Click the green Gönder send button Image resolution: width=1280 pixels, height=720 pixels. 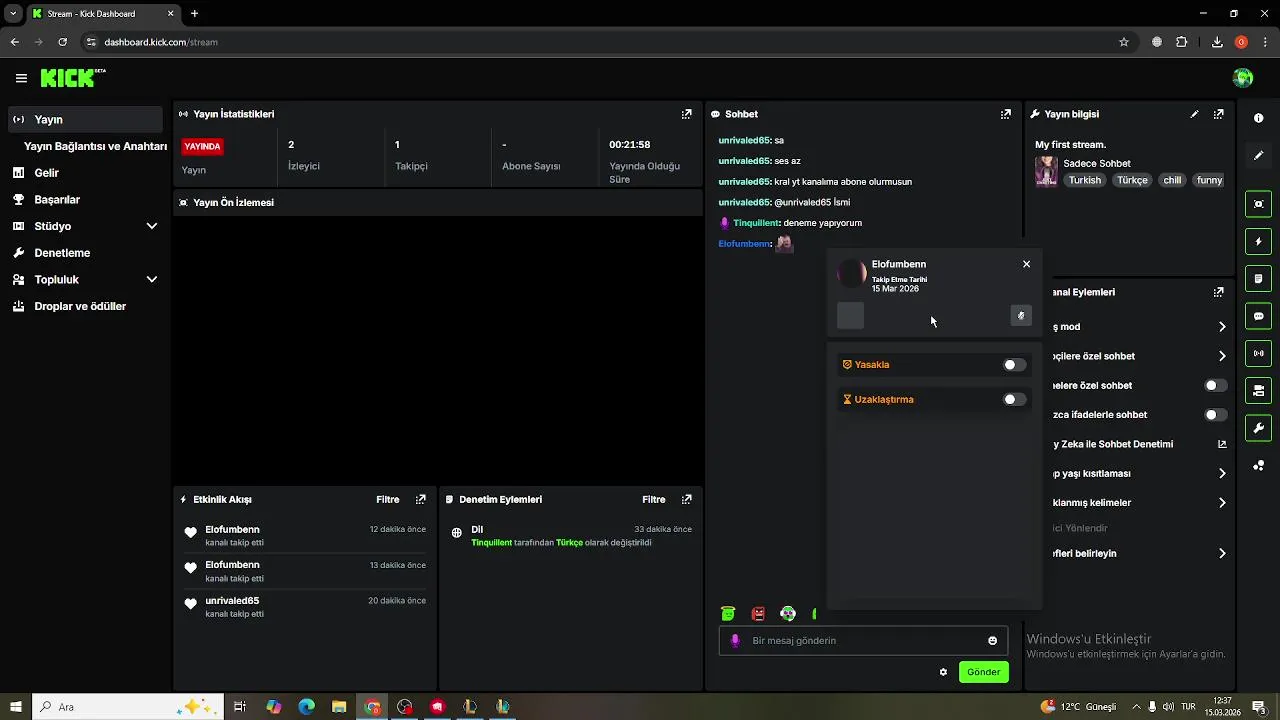pos(983,672)
